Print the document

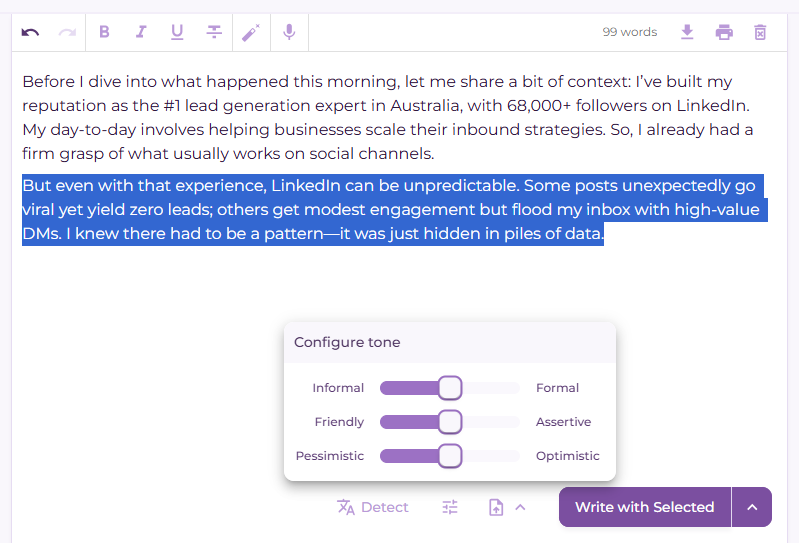pos(724,32)
